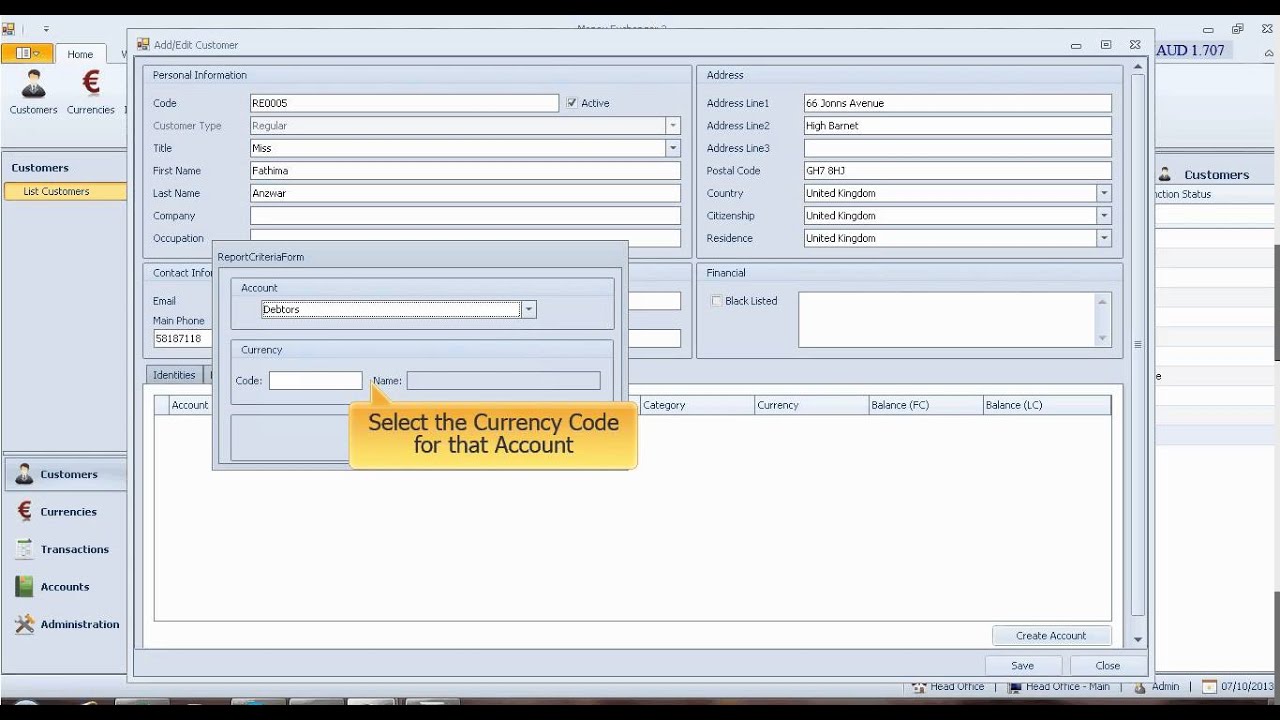
Task: Open Accounts section in navigation
Action: 64,587
